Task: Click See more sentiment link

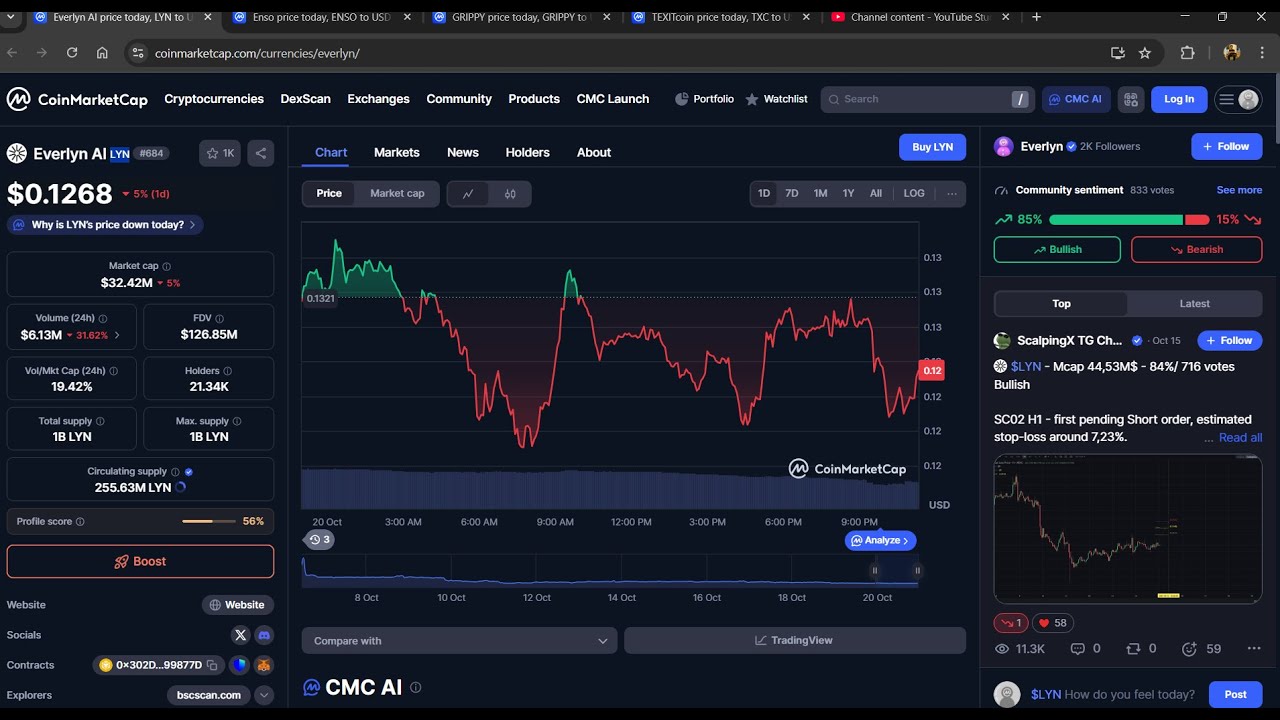Action: (x=1239, y=190)
